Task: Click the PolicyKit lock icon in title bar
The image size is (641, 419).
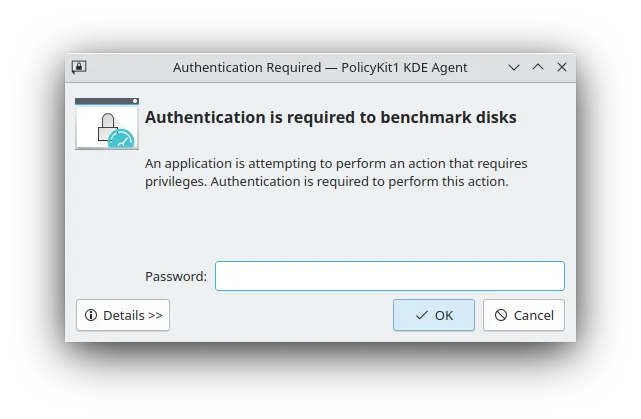Action: [x=79, y=67]
